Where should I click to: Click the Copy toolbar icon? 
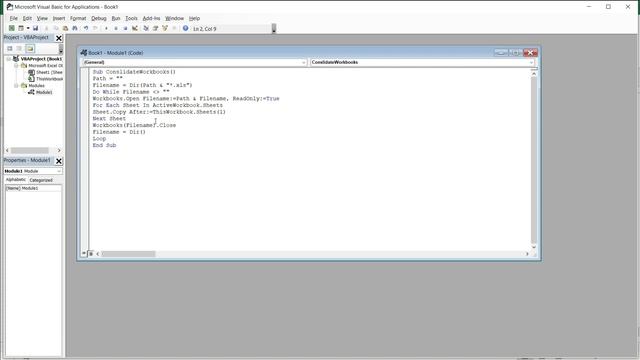(x=56, y=28)
